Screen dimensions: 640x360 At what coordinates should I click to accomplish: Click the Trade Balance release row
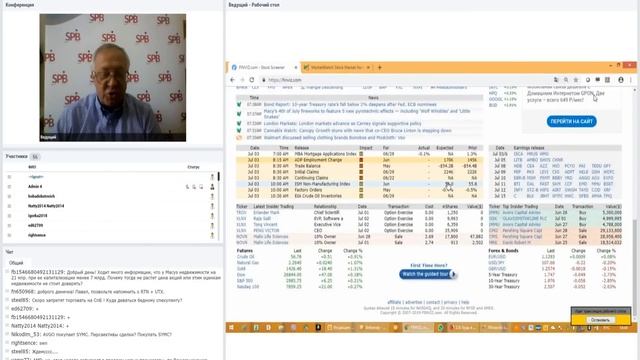tap(359, 166)
